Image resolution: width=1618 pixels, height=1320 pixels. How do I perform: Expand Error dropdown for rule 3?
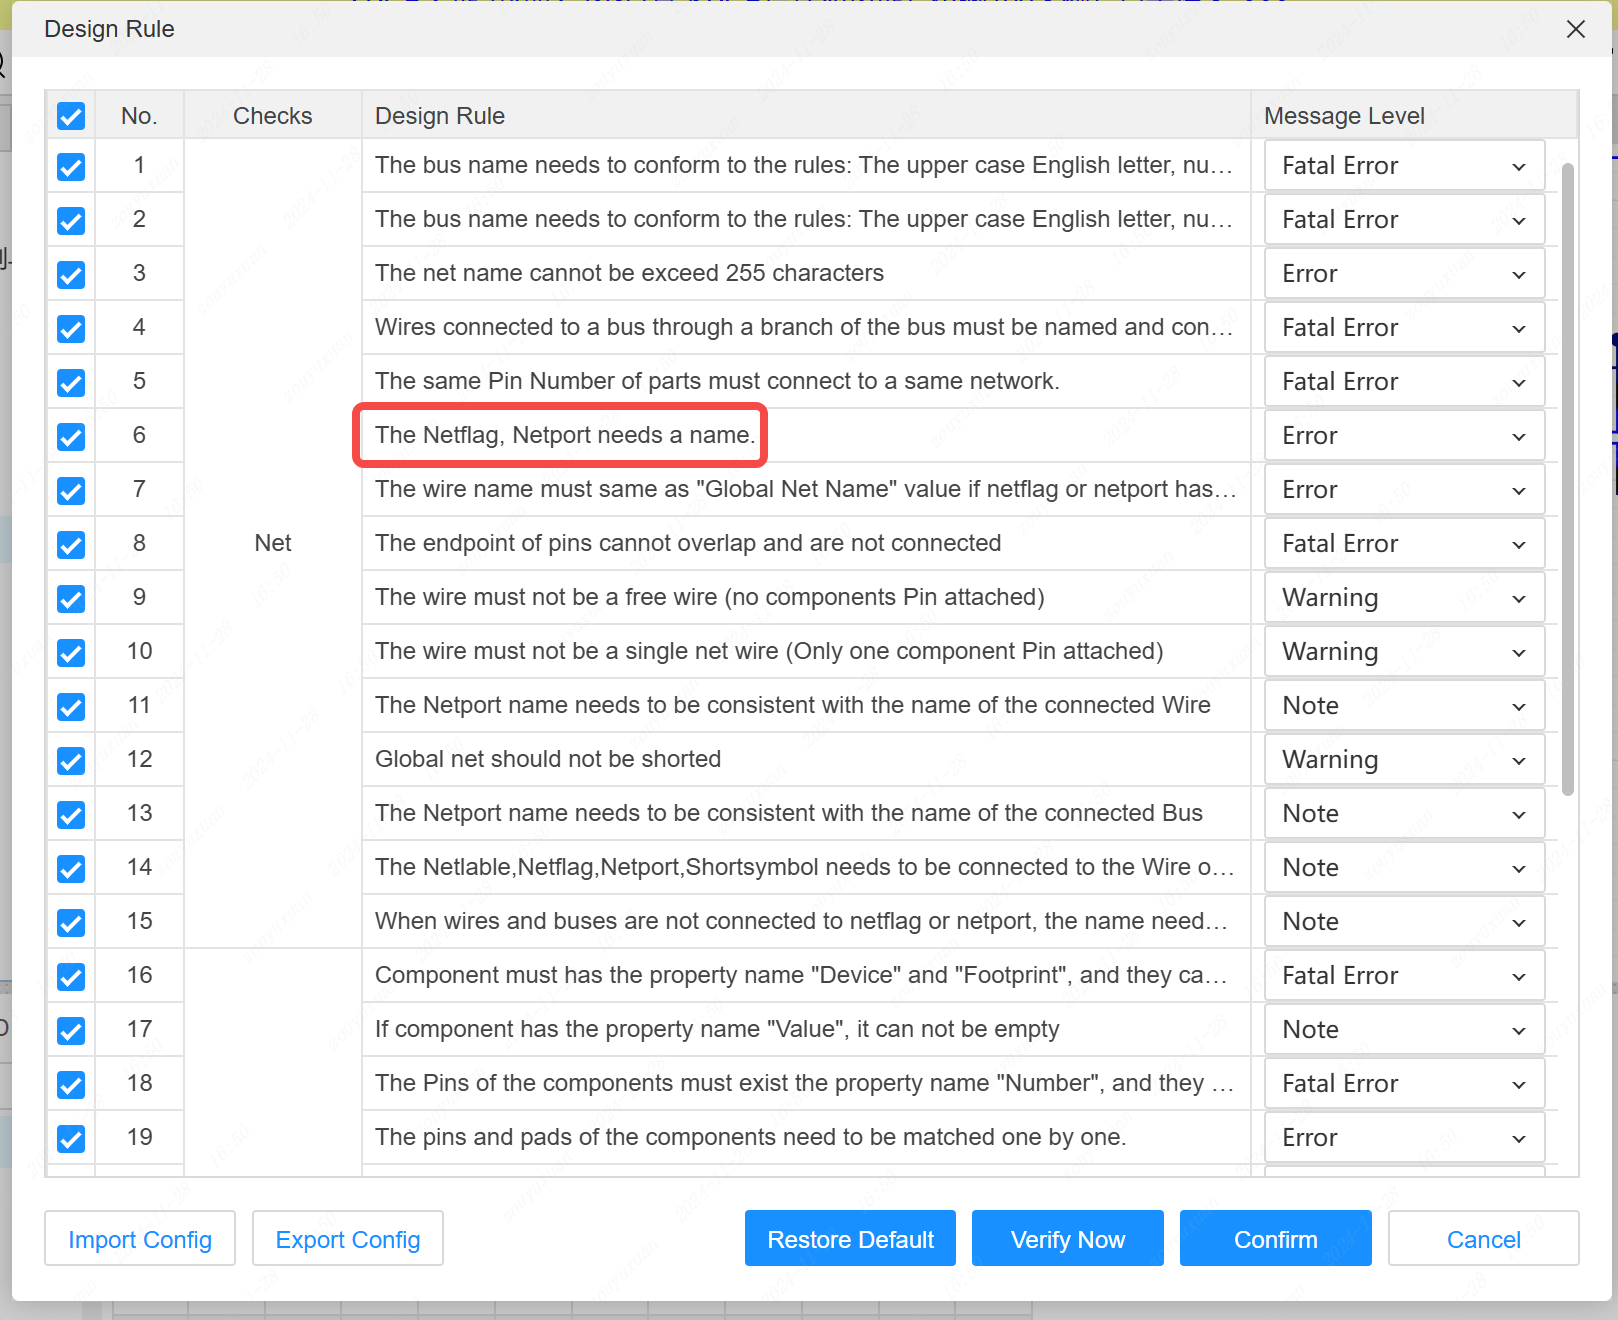point(1403,274)
